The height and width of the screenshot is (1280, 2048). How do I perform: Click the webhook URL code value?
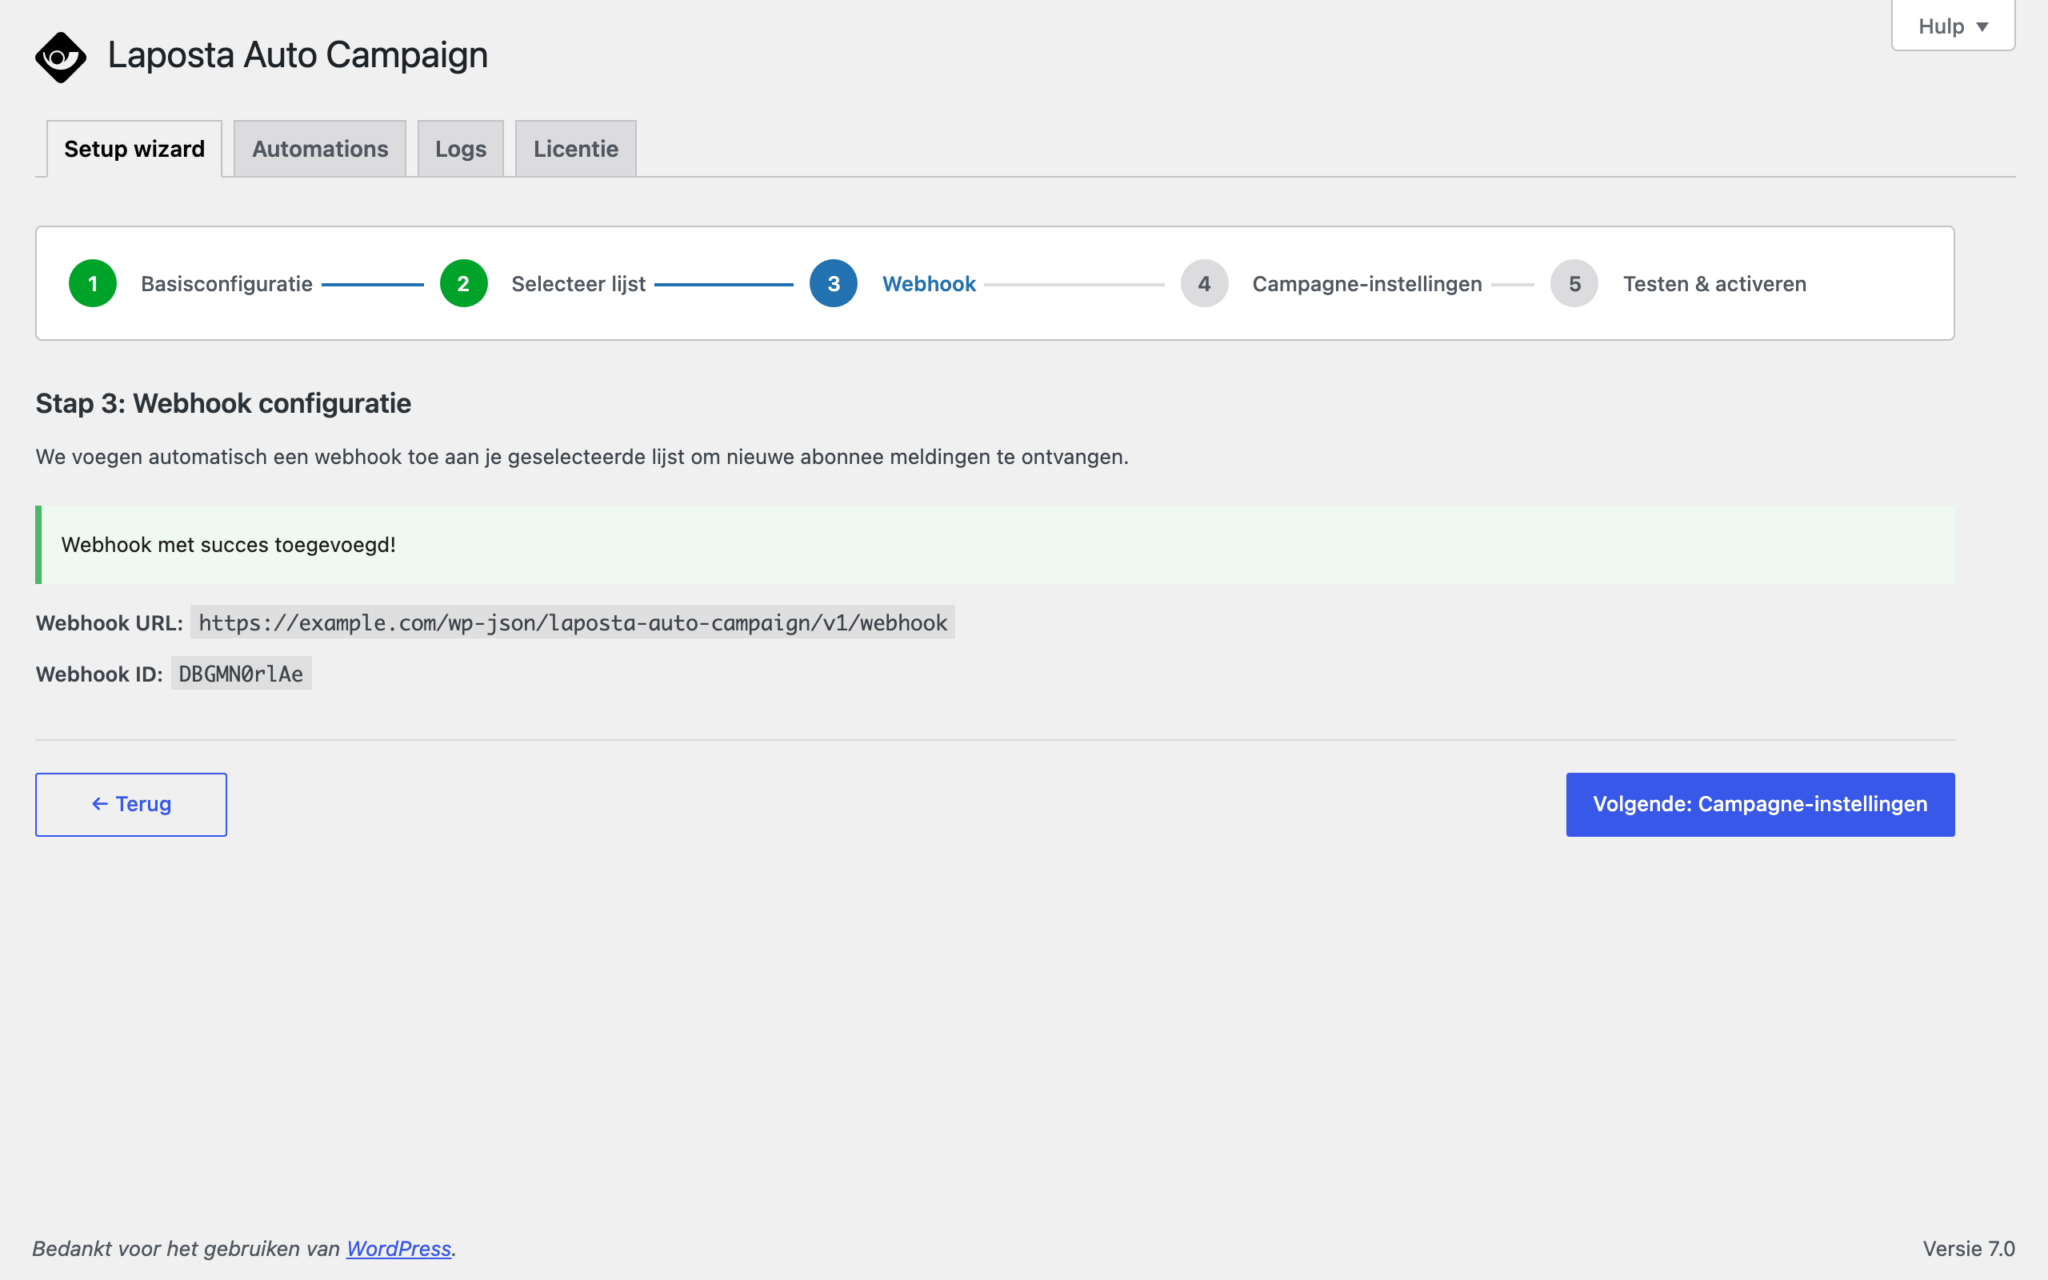(x=573, y=623)
